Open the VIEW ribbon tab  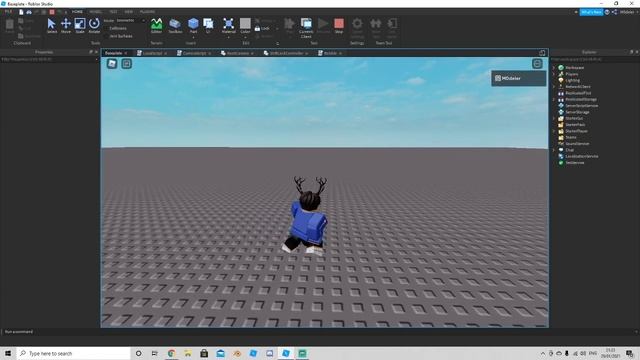[129, 12]
